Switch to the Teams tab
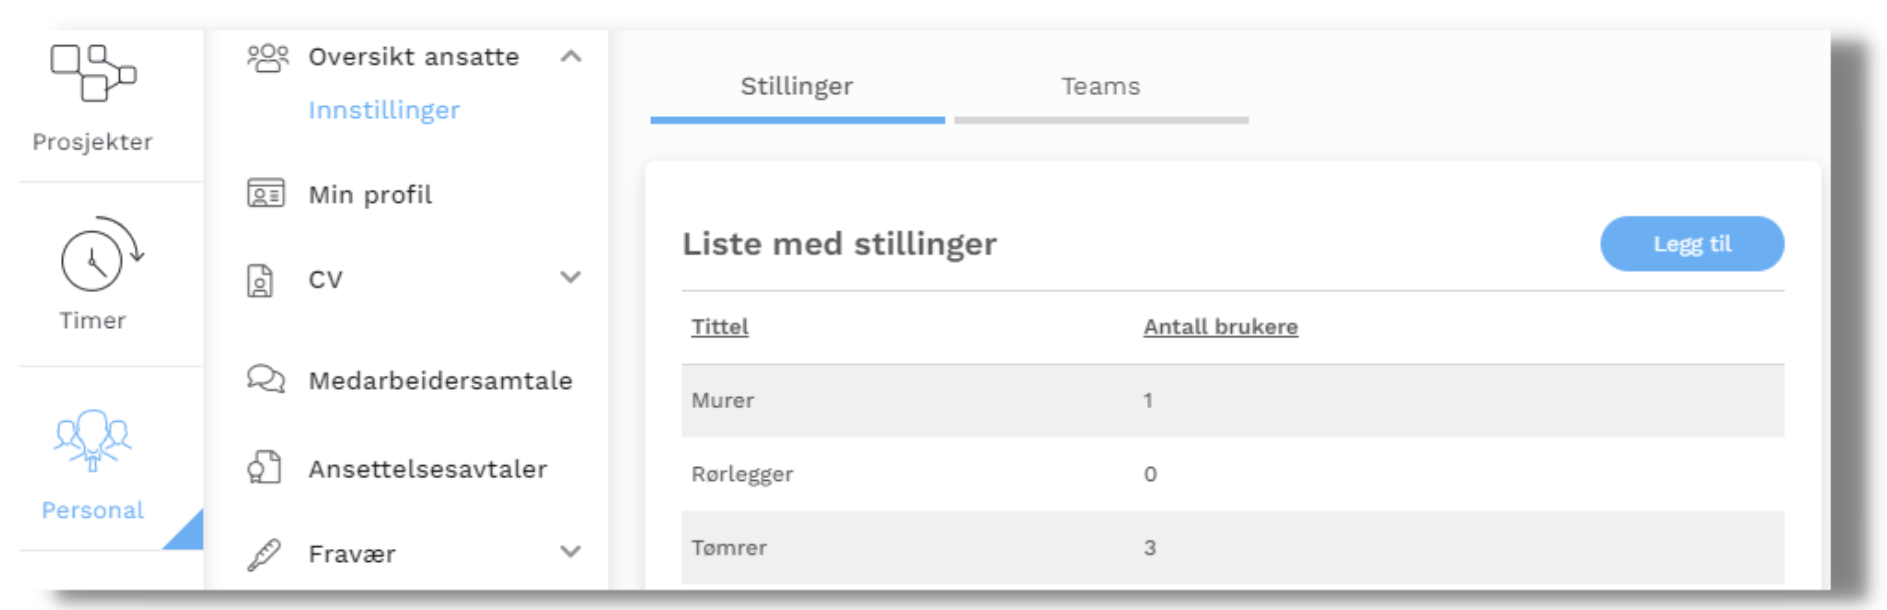This screenshot has width=1887, height=610. coord(1100,87)
